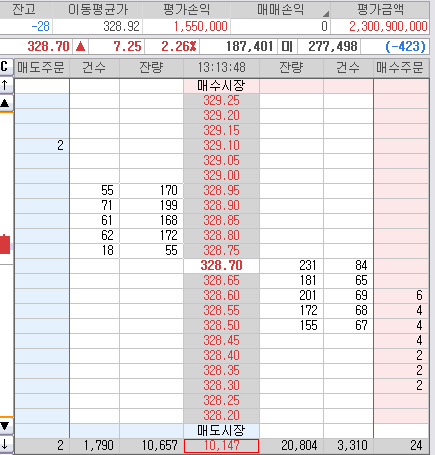Click buy quantity 181 at 328.65
This screenshot has height=455, width=435.
tap(291, 281)
